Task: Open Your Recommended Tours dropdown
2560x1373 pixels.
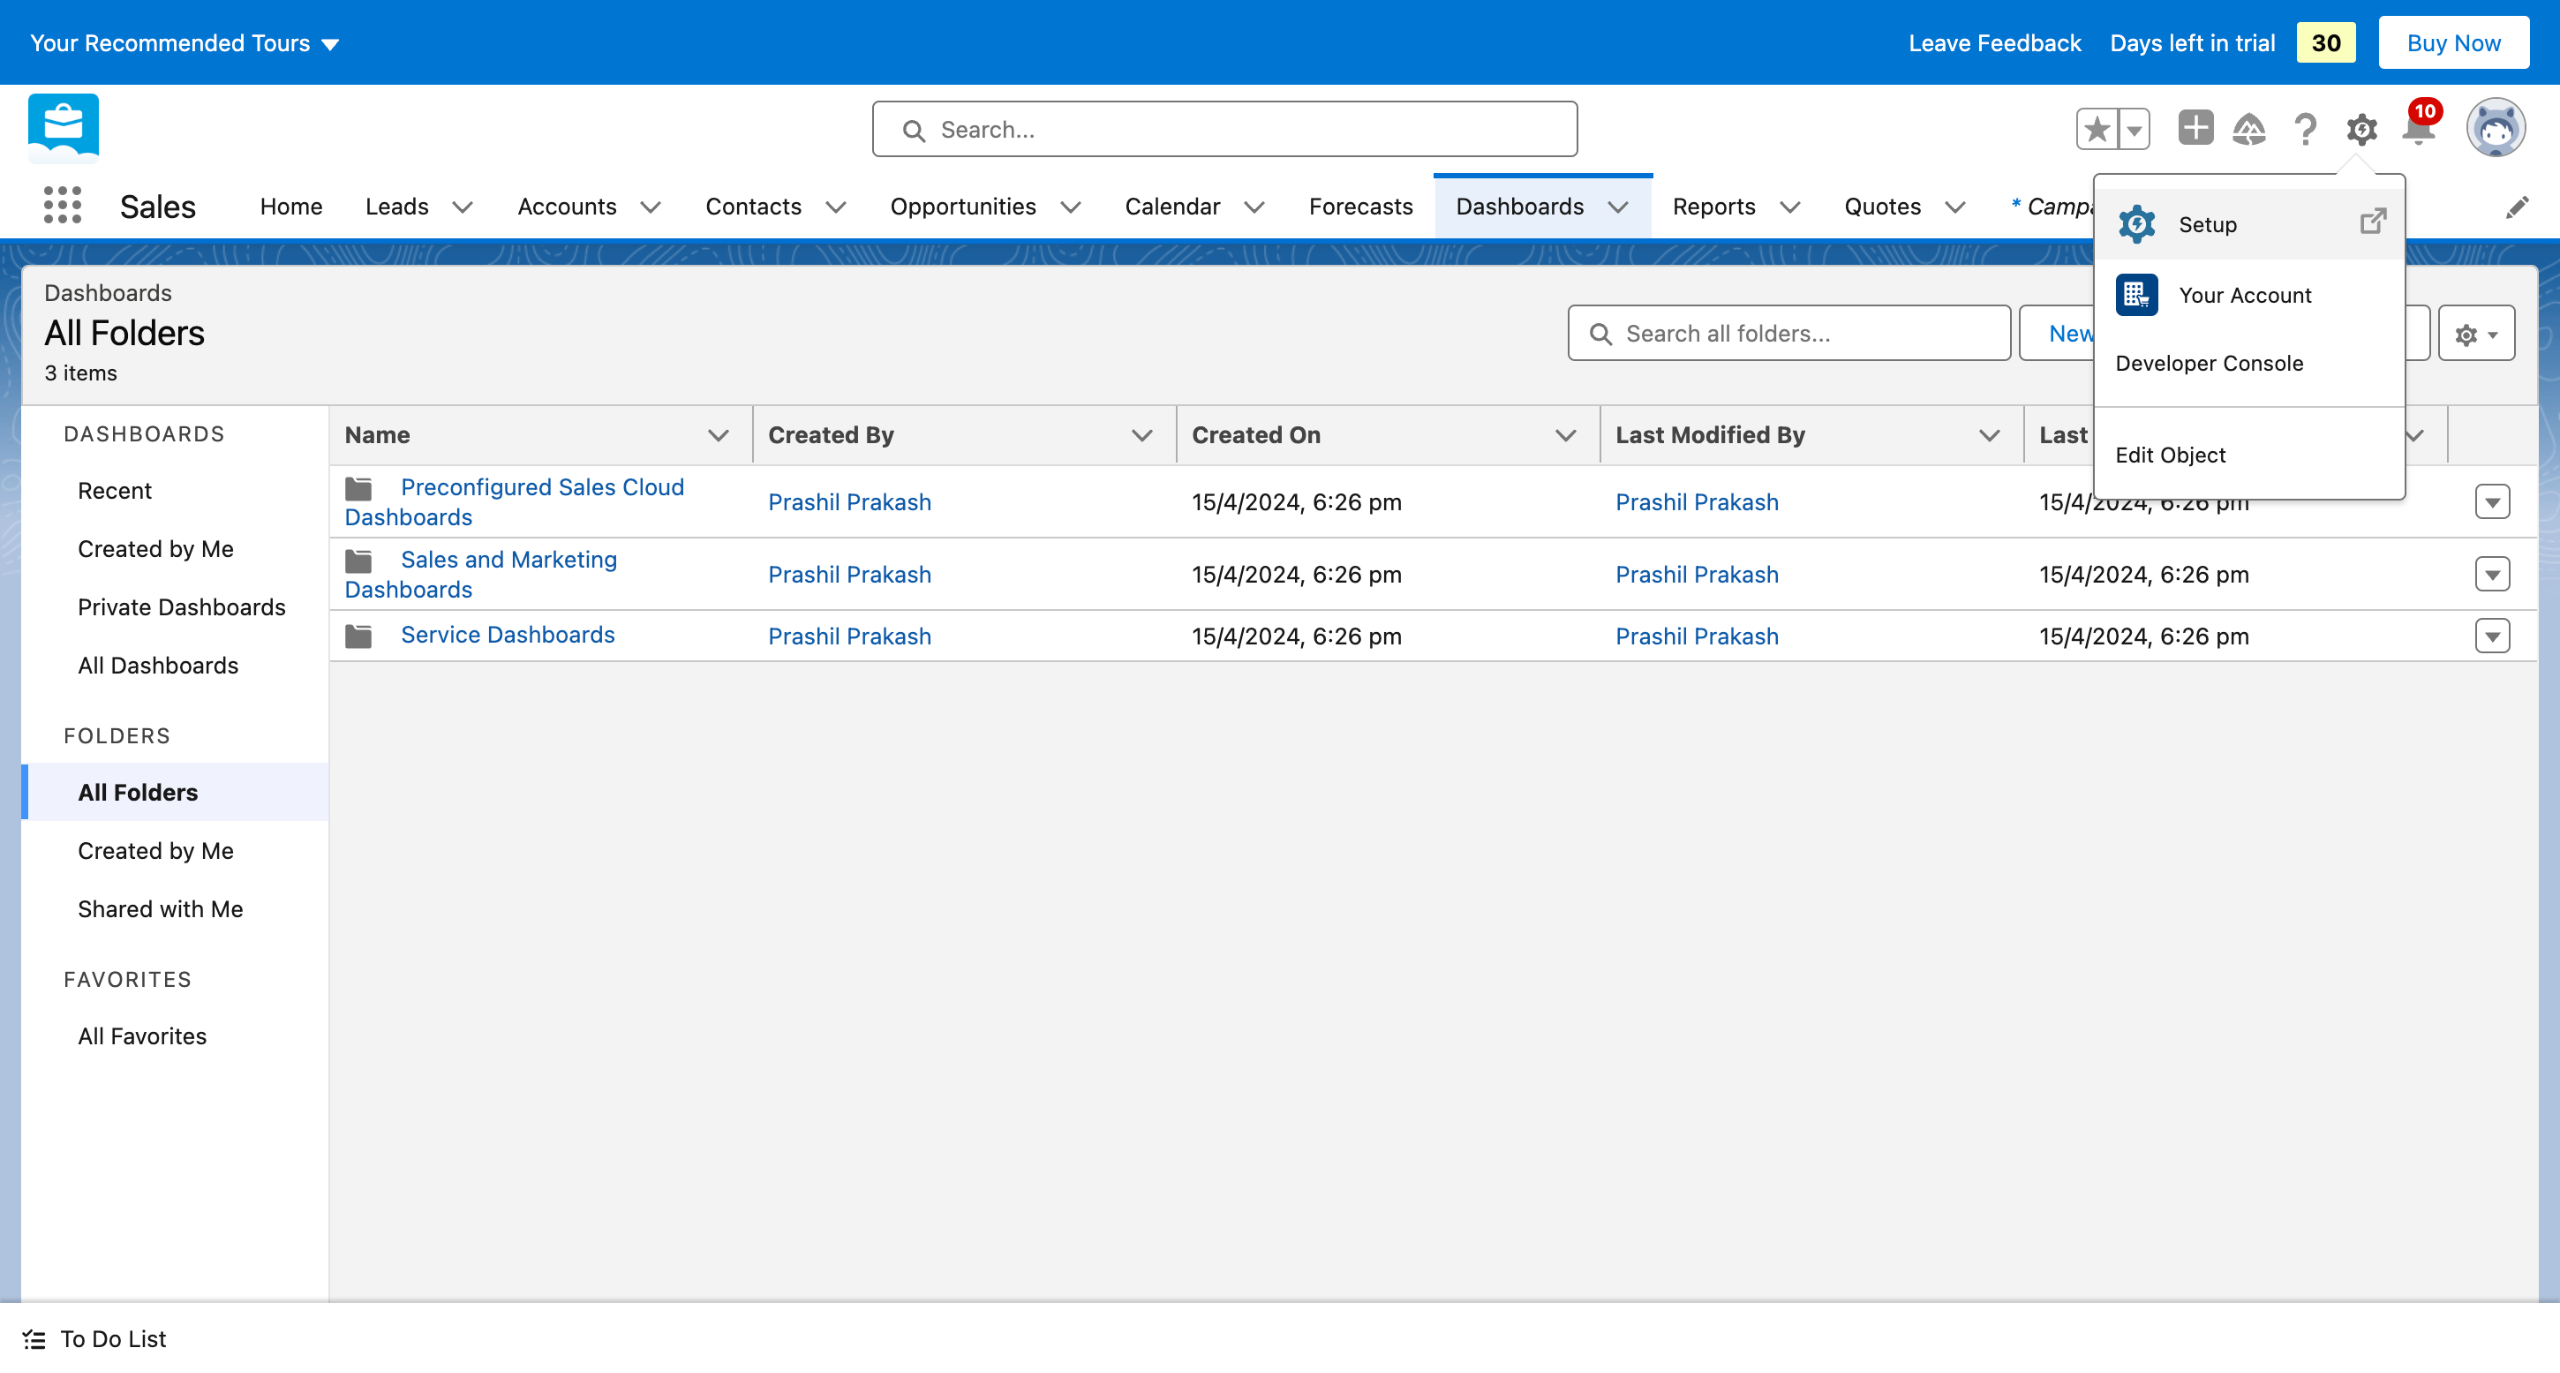Action: (185, 43)
